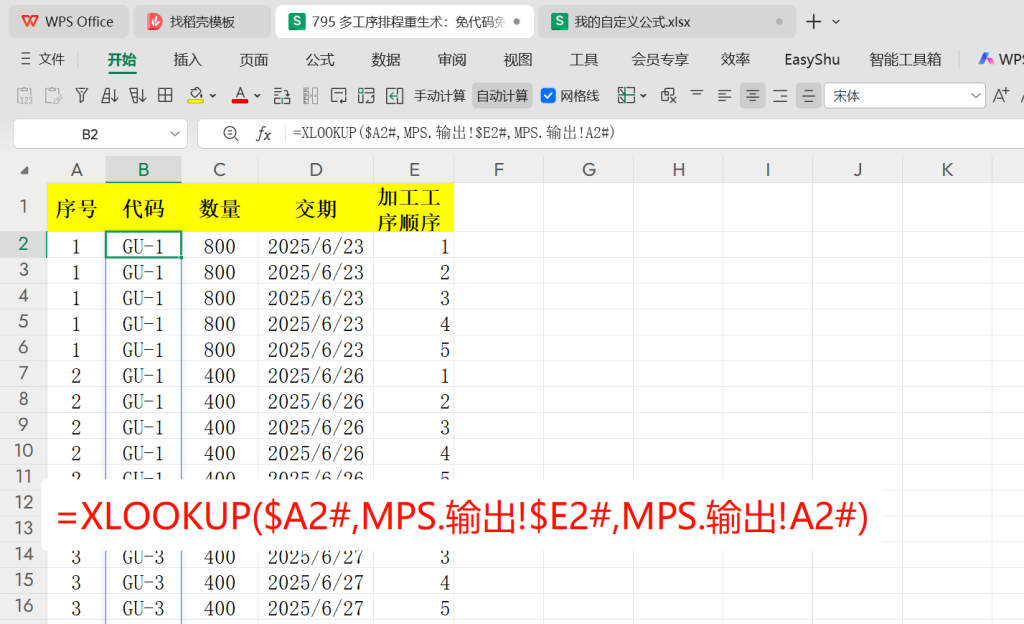Click the zoom magnifier in formula bar
The image size is (1024, 624).
tap(231, 134)
